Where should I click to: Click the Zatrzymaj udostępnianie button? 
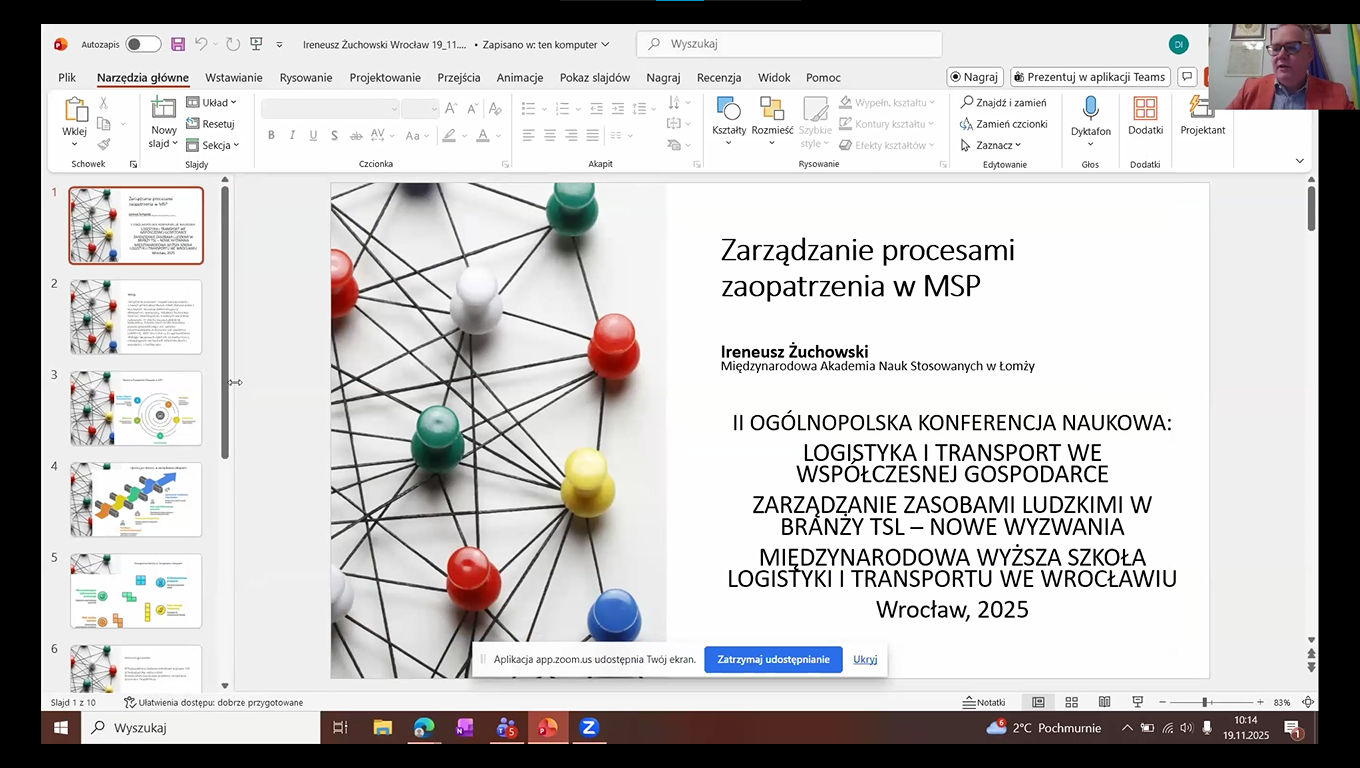click(x=773, y=659)
